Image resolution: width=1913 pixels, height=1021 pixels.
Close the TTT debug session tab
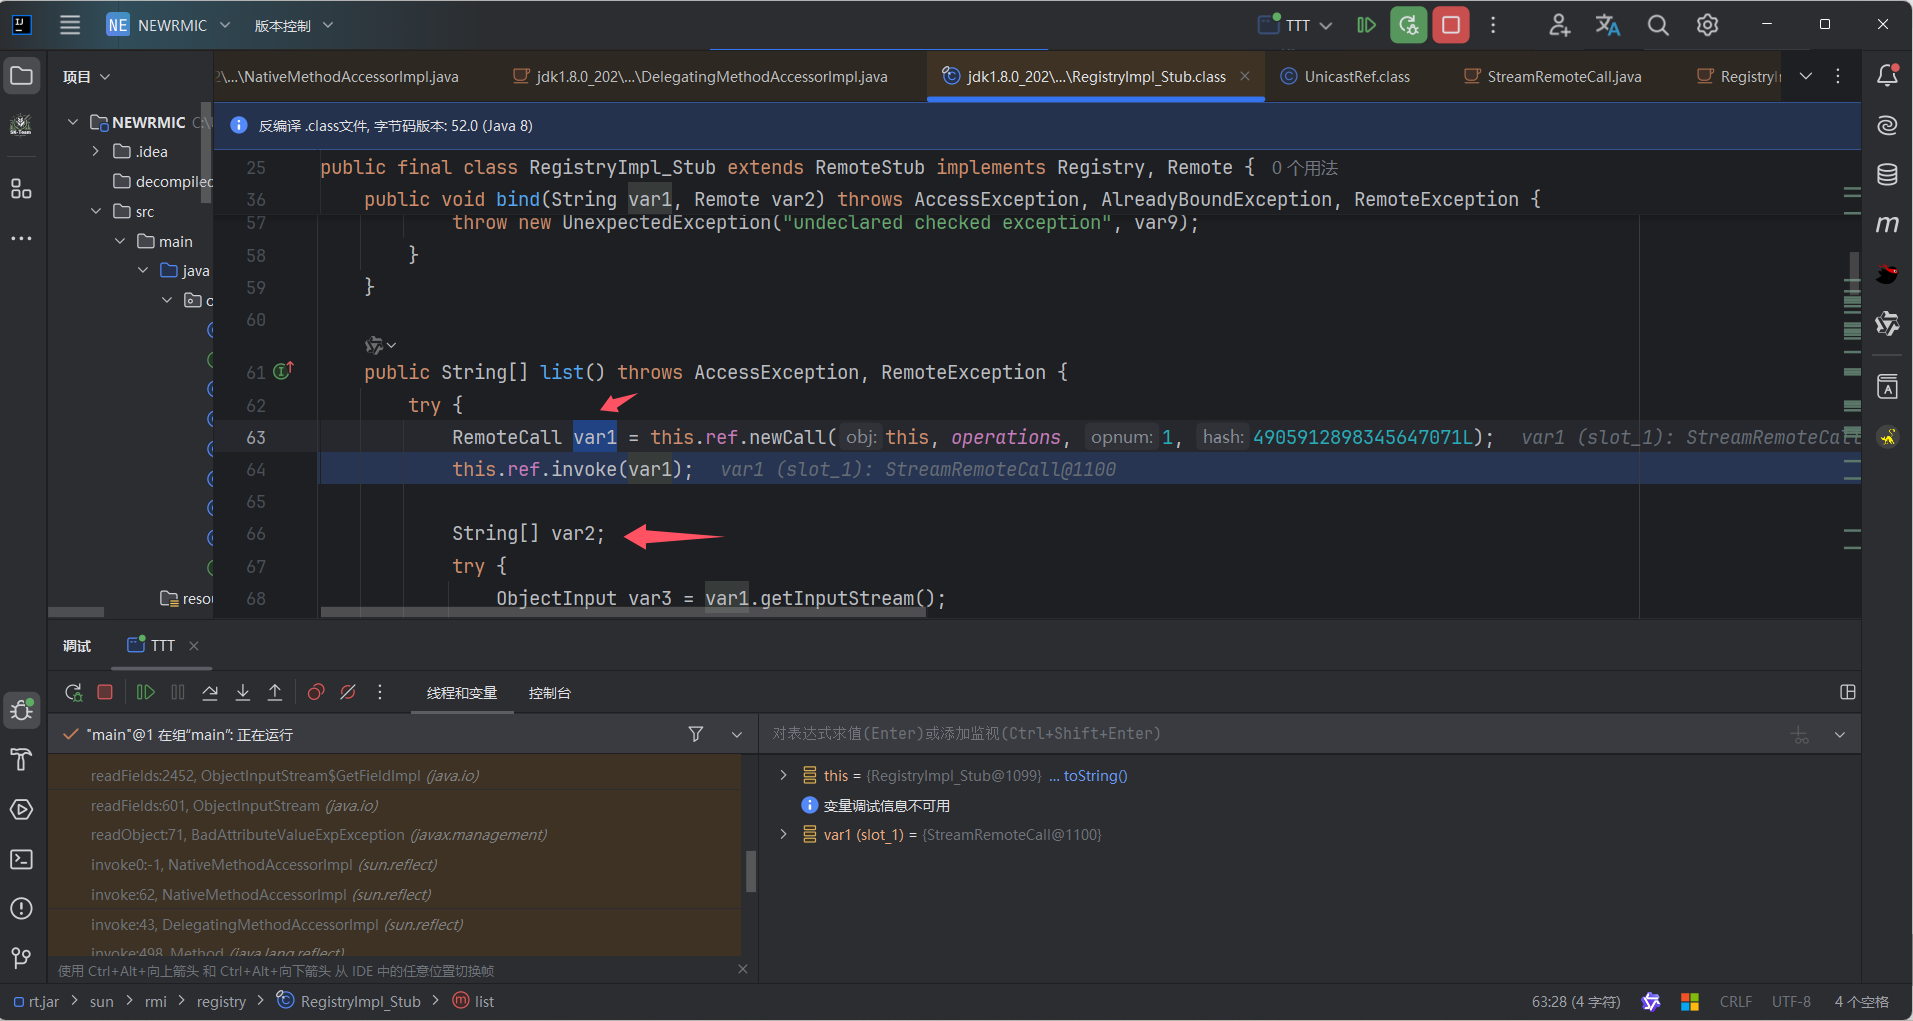194,646
